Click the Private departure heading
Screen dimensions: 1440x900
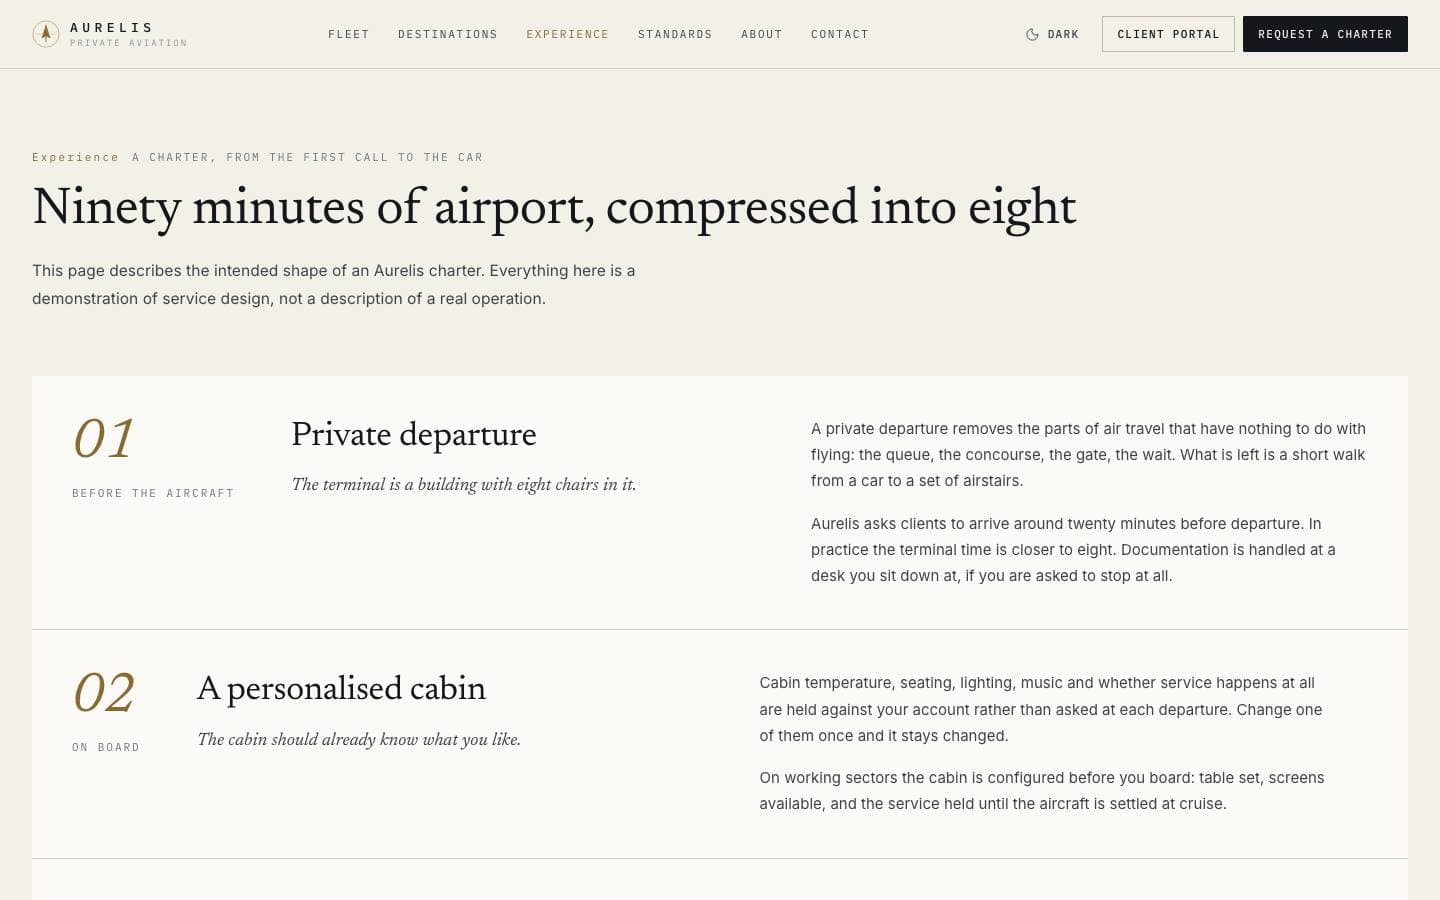(414, 435)
